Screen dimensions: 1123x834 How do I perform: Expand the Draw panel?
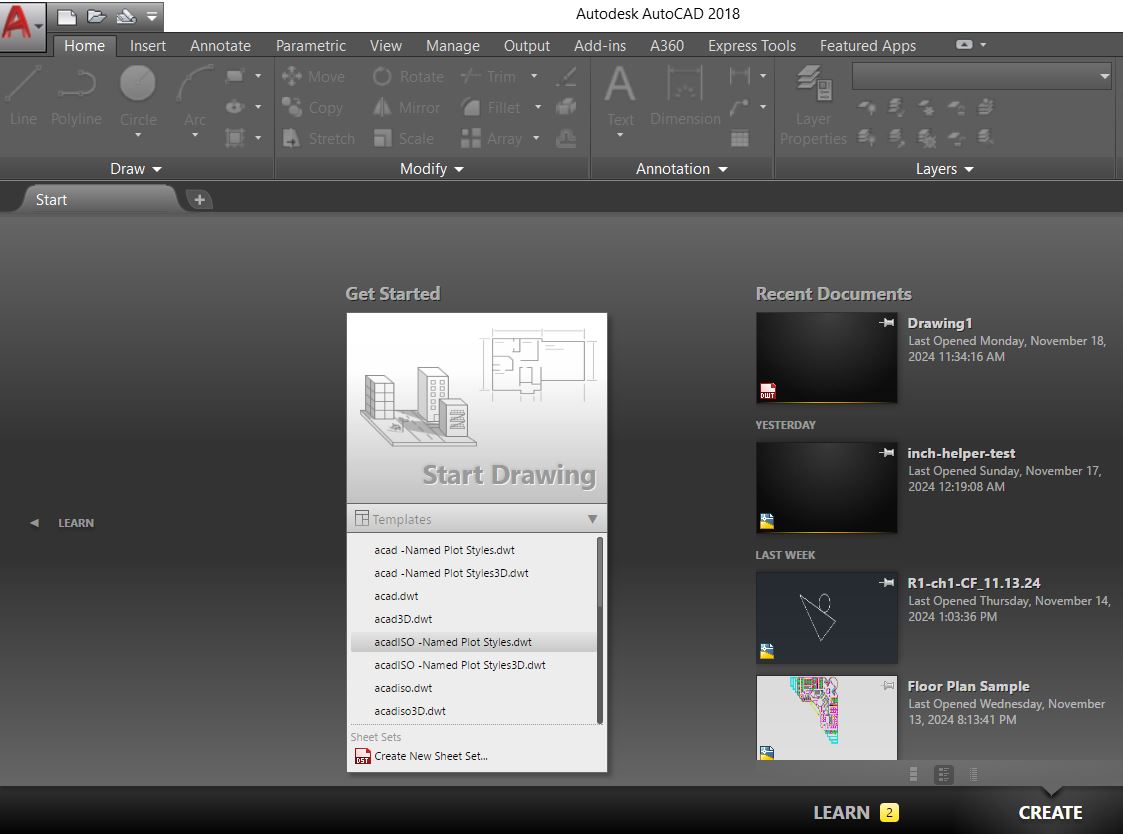coord(155,169)
